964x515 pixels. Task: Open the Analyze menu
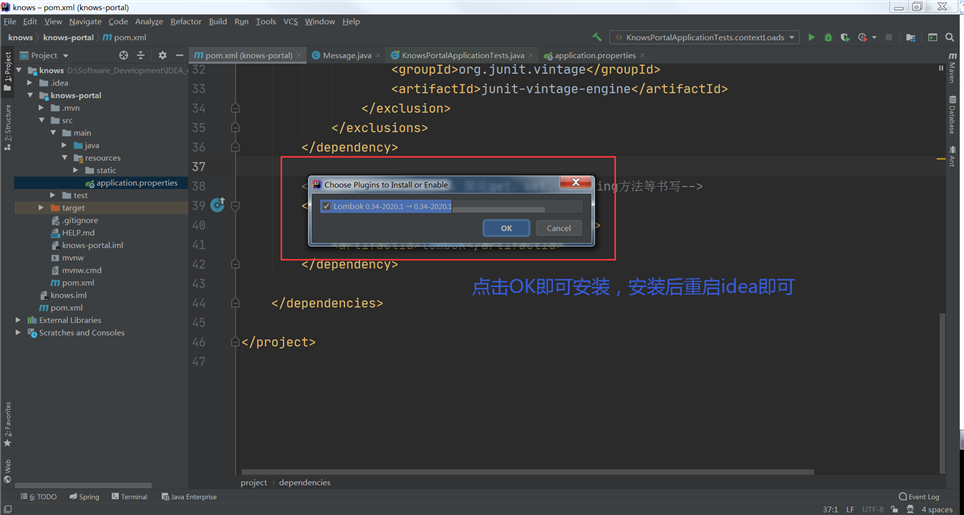pos(149,22)
